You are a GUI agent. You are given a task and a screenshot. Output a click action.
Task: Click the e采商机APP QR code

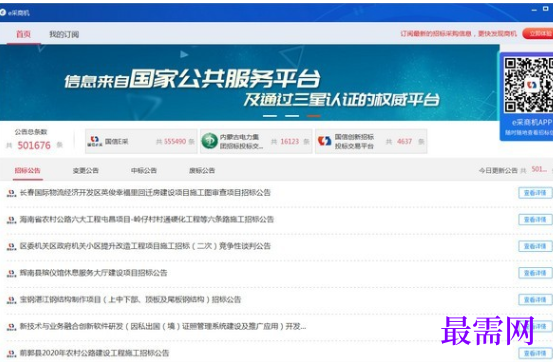[x=528, y=85]
